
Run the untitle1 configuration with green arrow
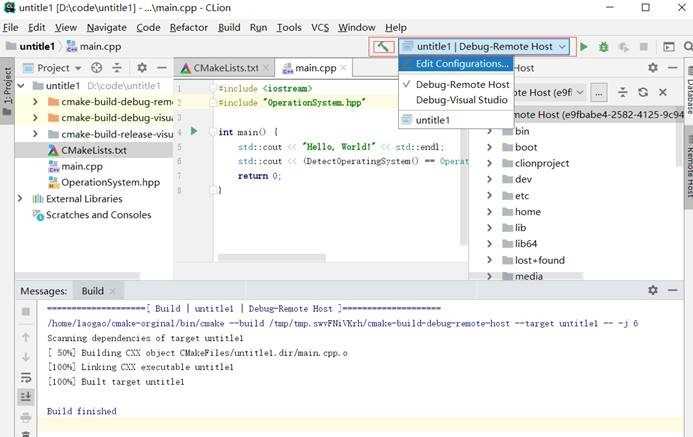(x=584, y=46)
